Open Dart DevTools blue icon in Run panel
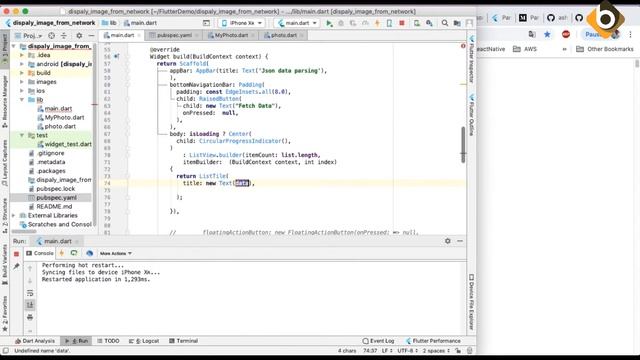Viewport: 640px width, 360px height. (x=89, y=253)
